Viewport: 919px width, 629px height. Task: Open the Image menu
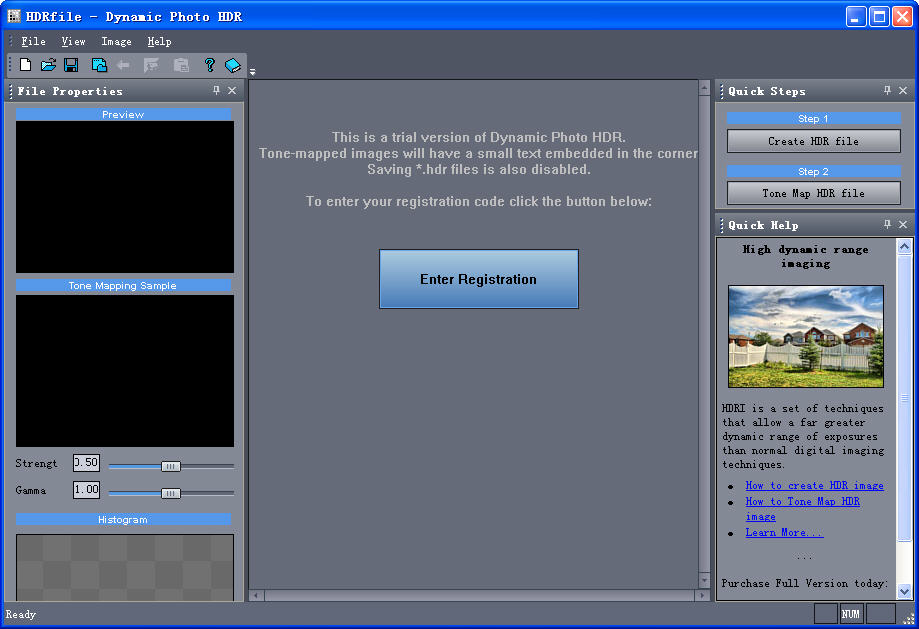click(116, 42)
